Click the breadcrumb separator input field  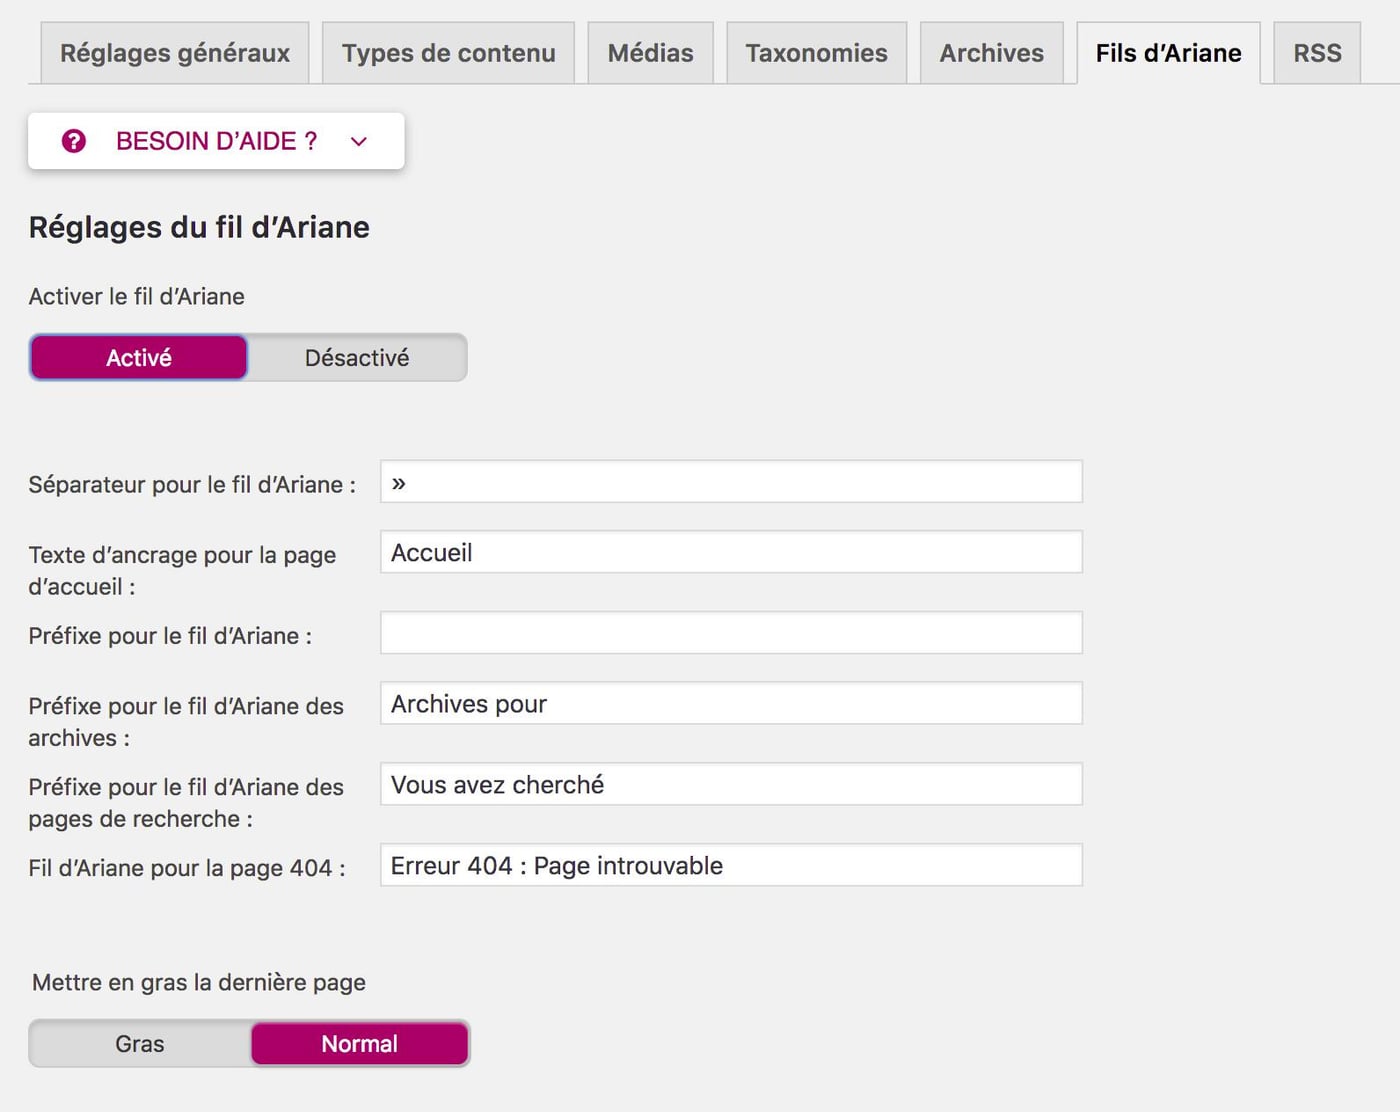pyautogui.click(x=730, y=482)
